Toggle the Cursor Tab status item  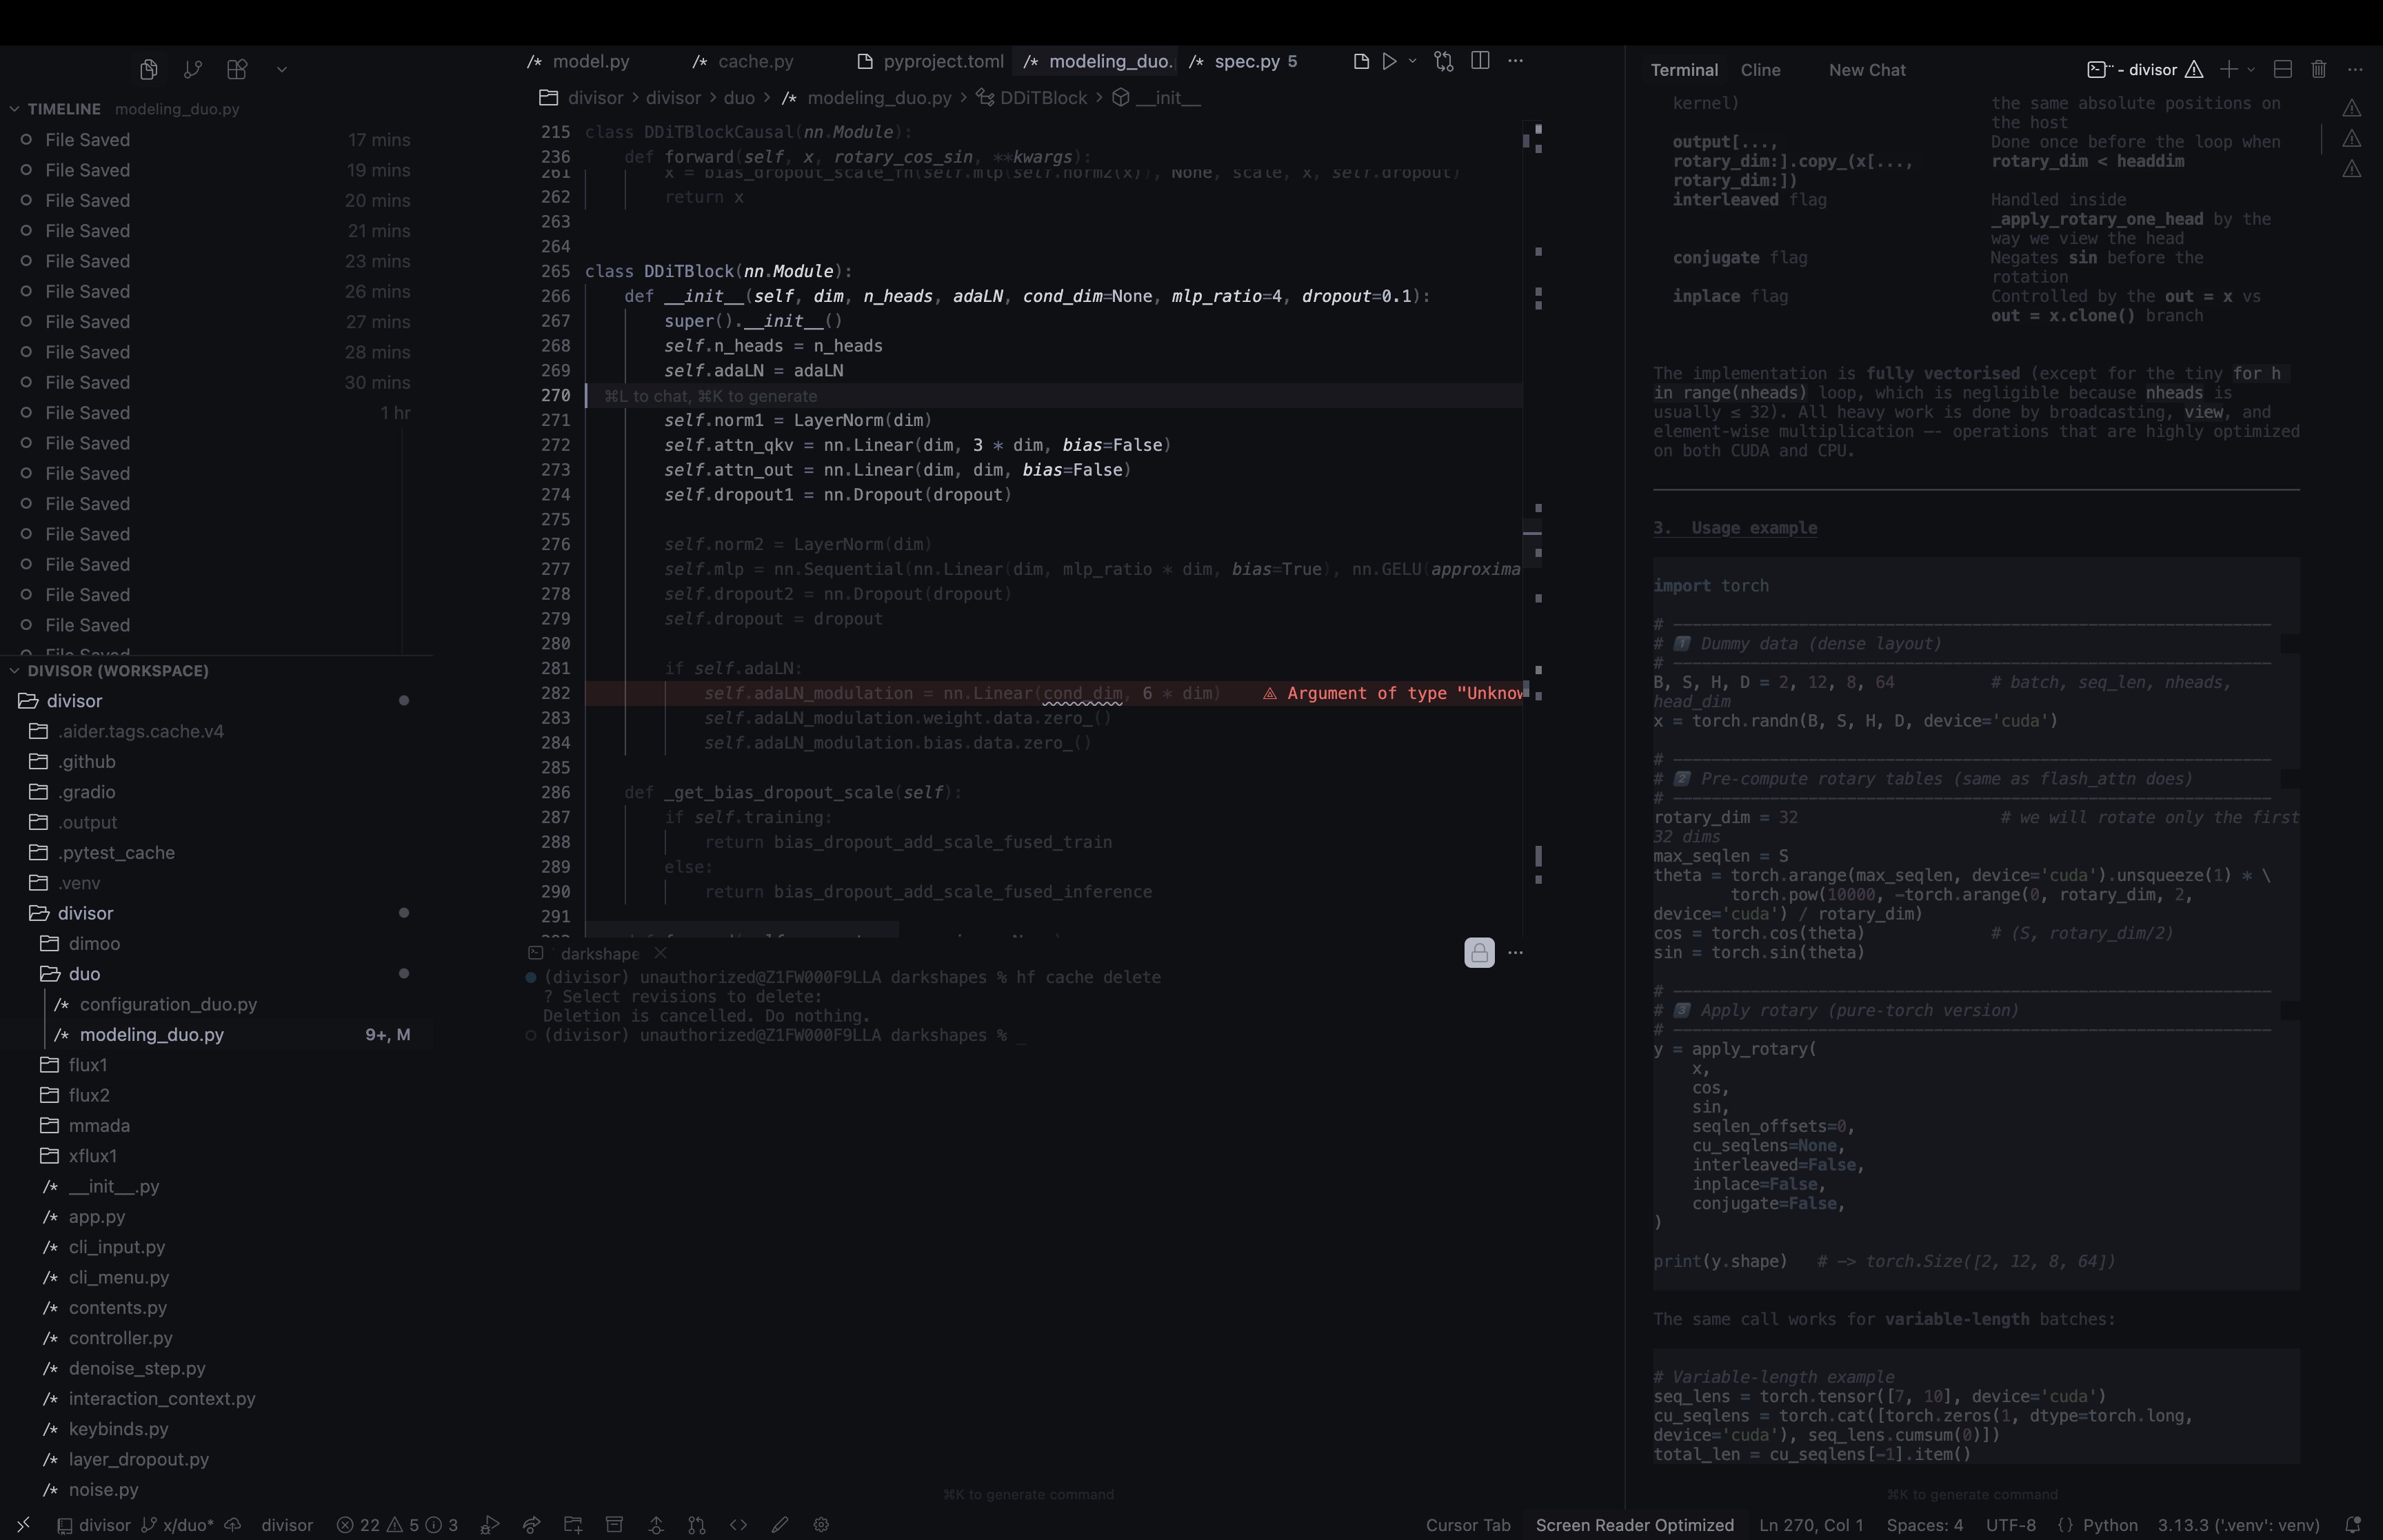[x=1467, y=1524]
